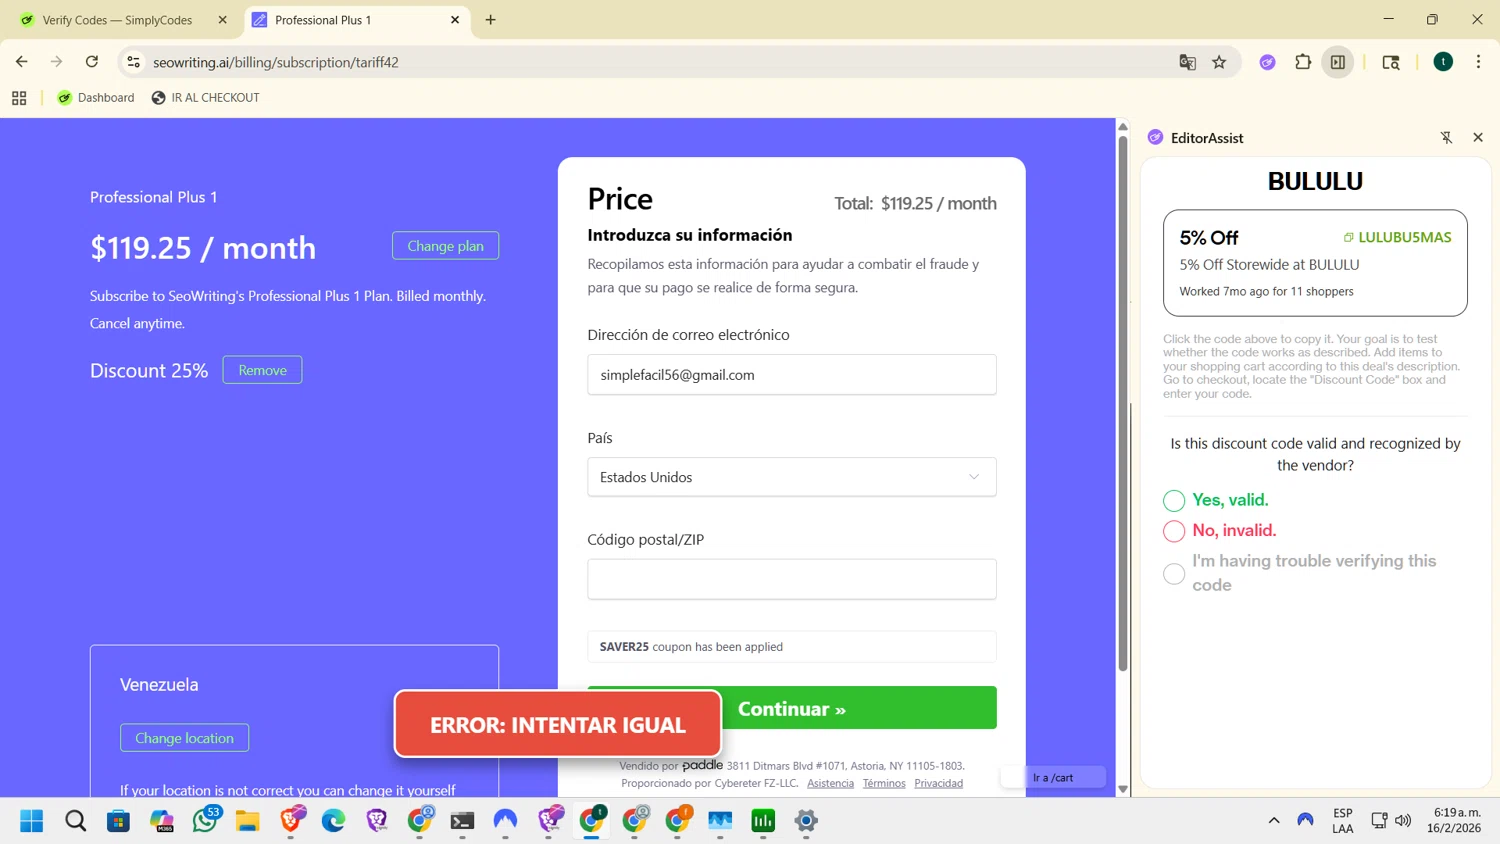Screen dimensions: 1500x844
Task: Open the clock and date panel
Action: [x=1455, y=821]
